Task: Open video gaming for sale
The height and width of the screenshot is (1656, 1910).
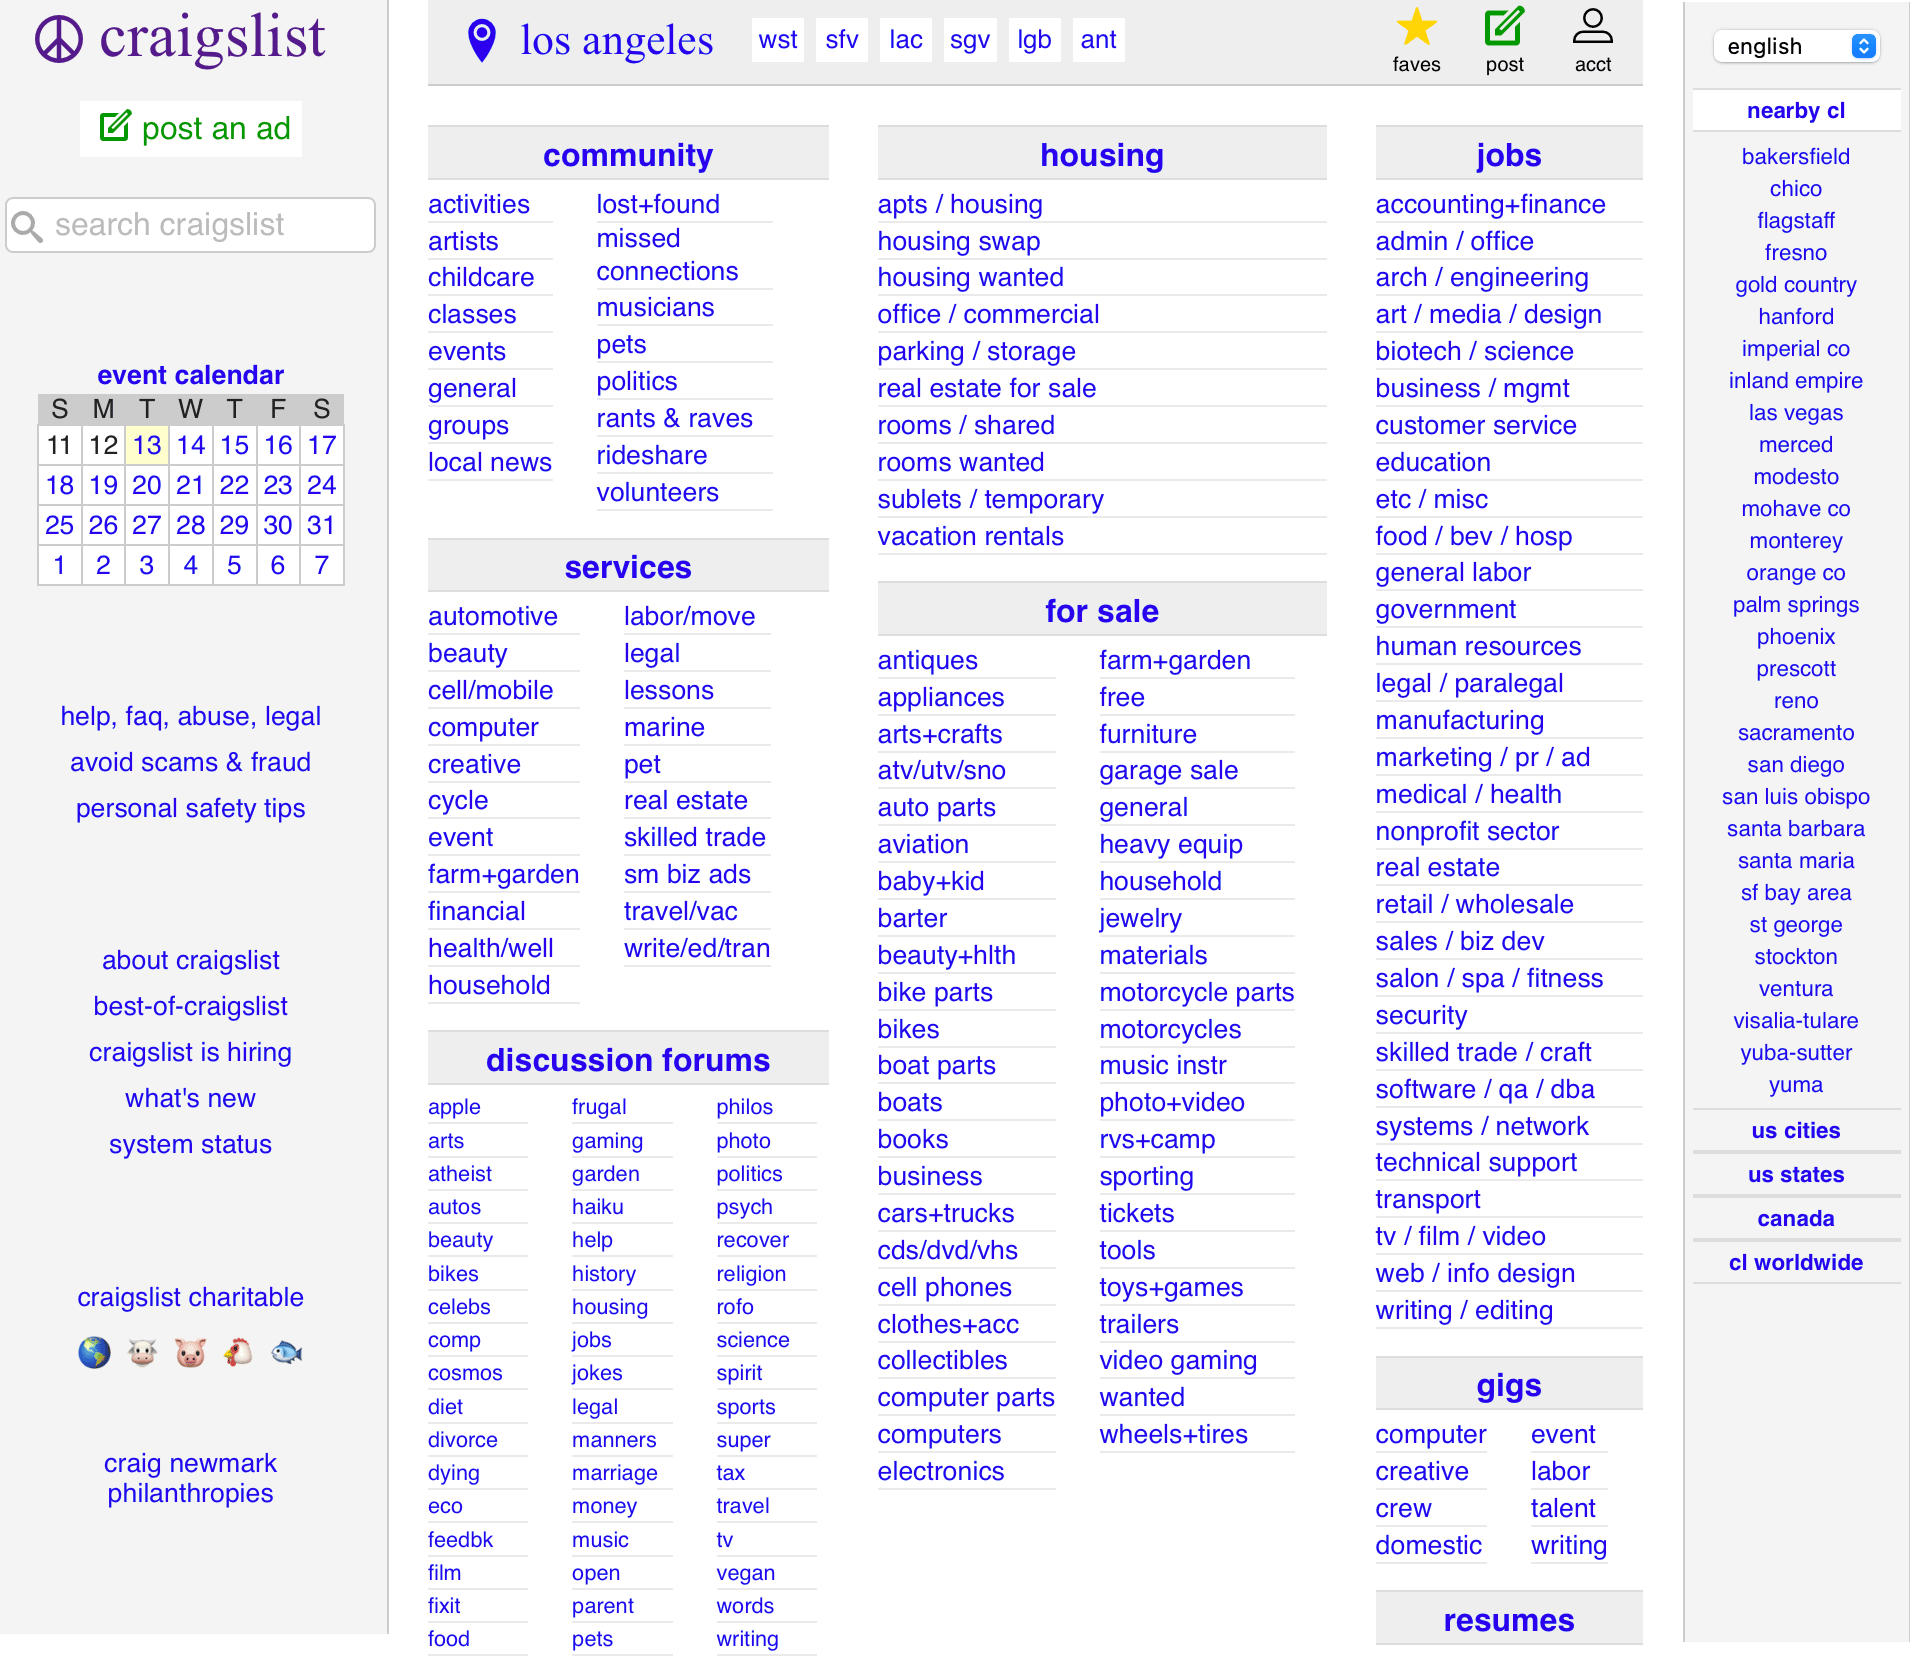Action: (1178, 1361)
